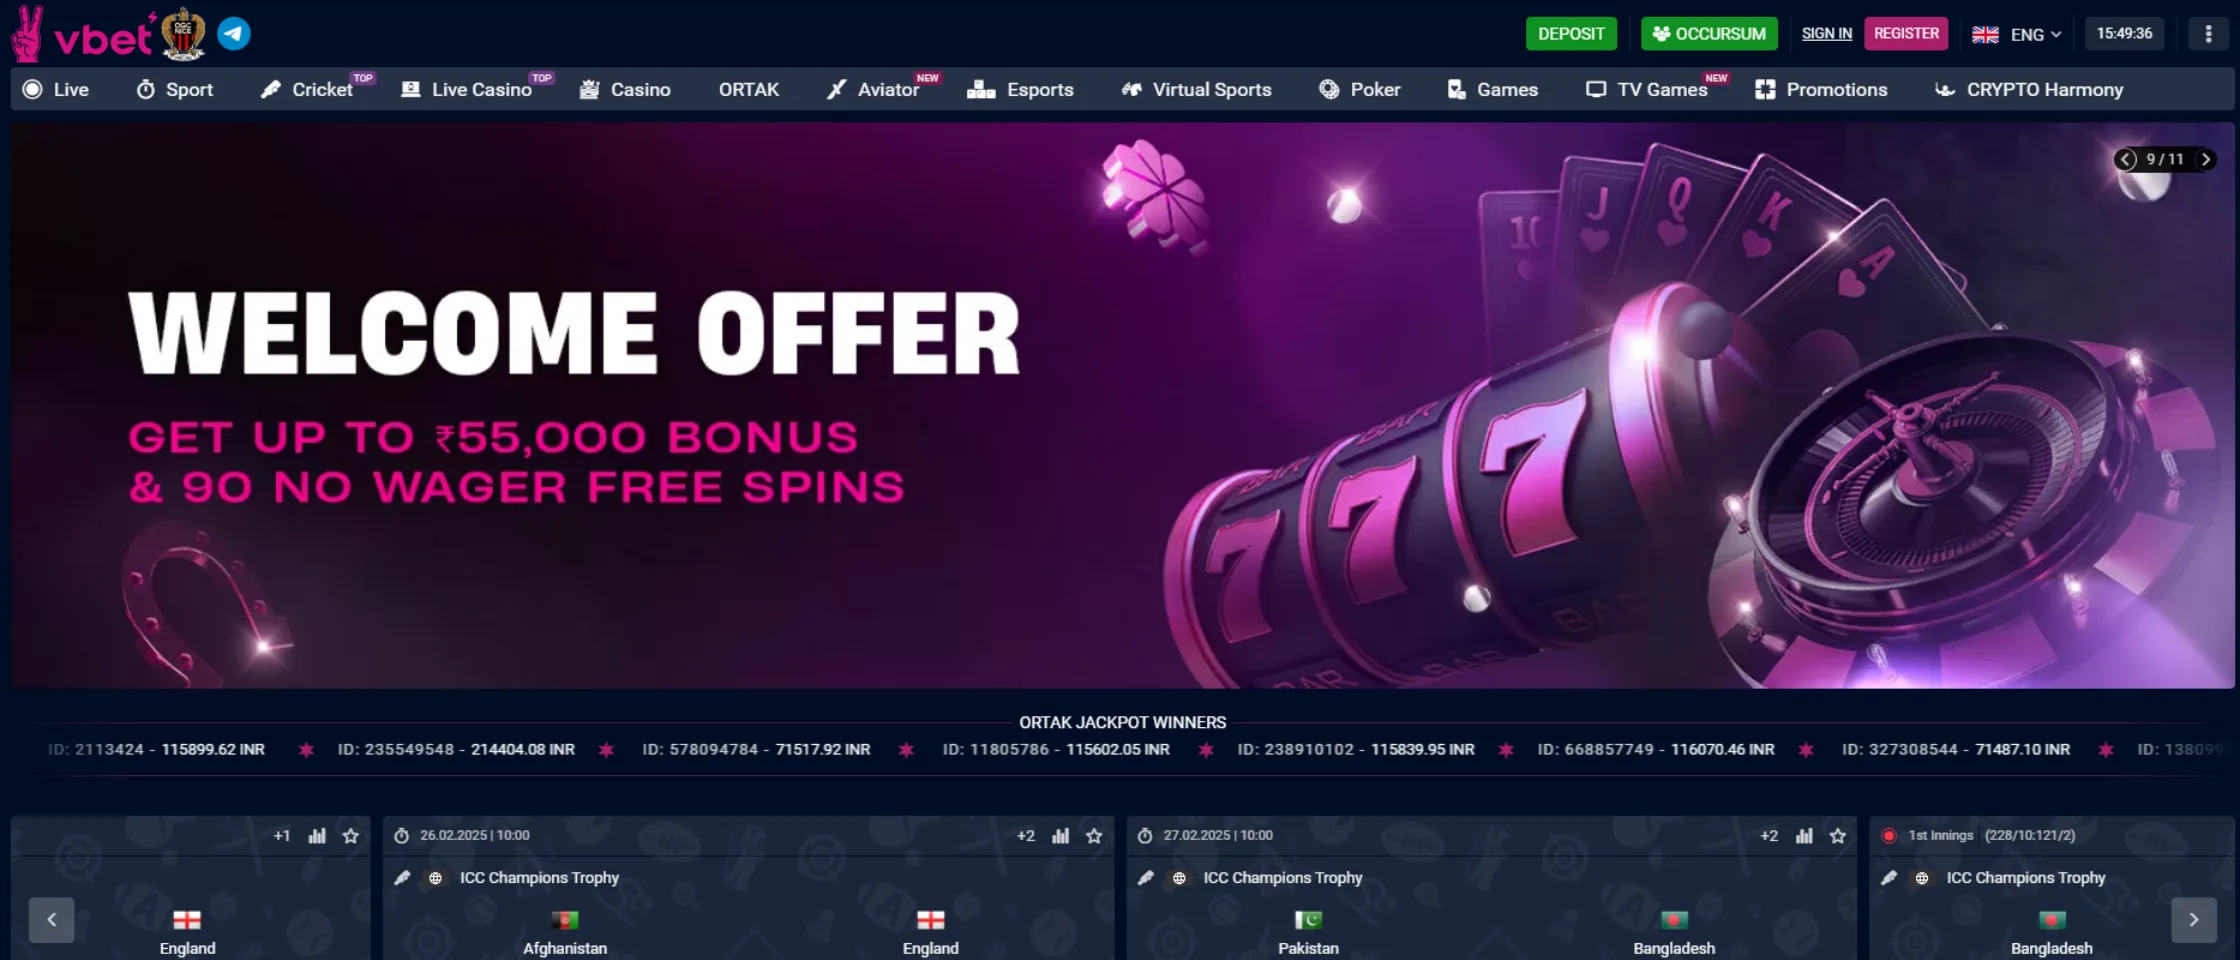Slide match cards to the left
This screenshot has width=2240, height=960.
[x=52, y=920]
